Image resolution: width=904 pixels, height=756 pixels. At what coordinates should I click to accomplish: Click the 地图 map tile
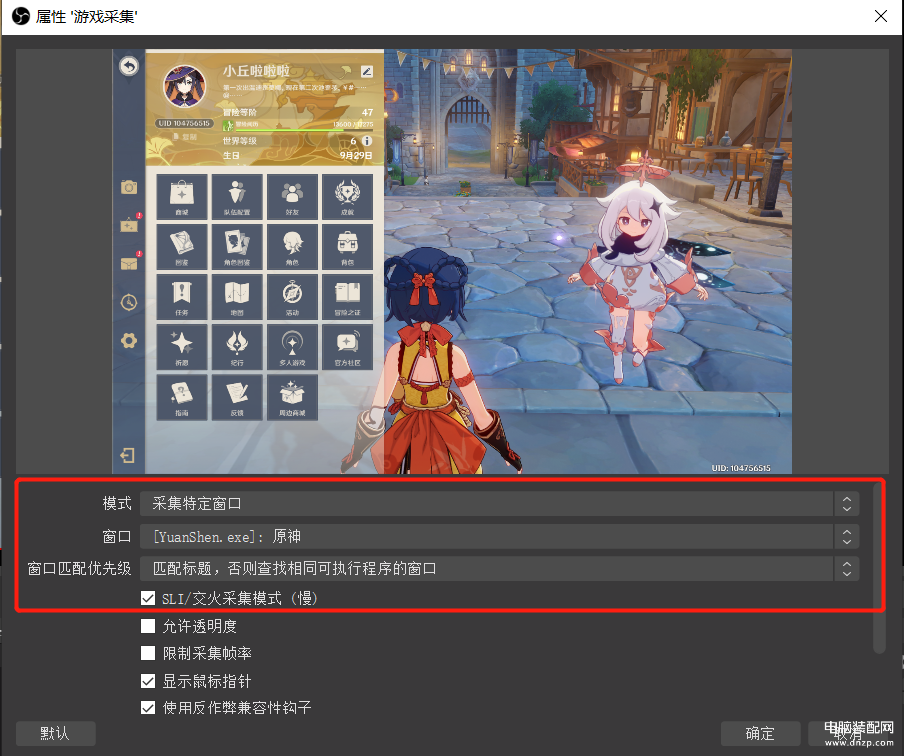(237, 297)
